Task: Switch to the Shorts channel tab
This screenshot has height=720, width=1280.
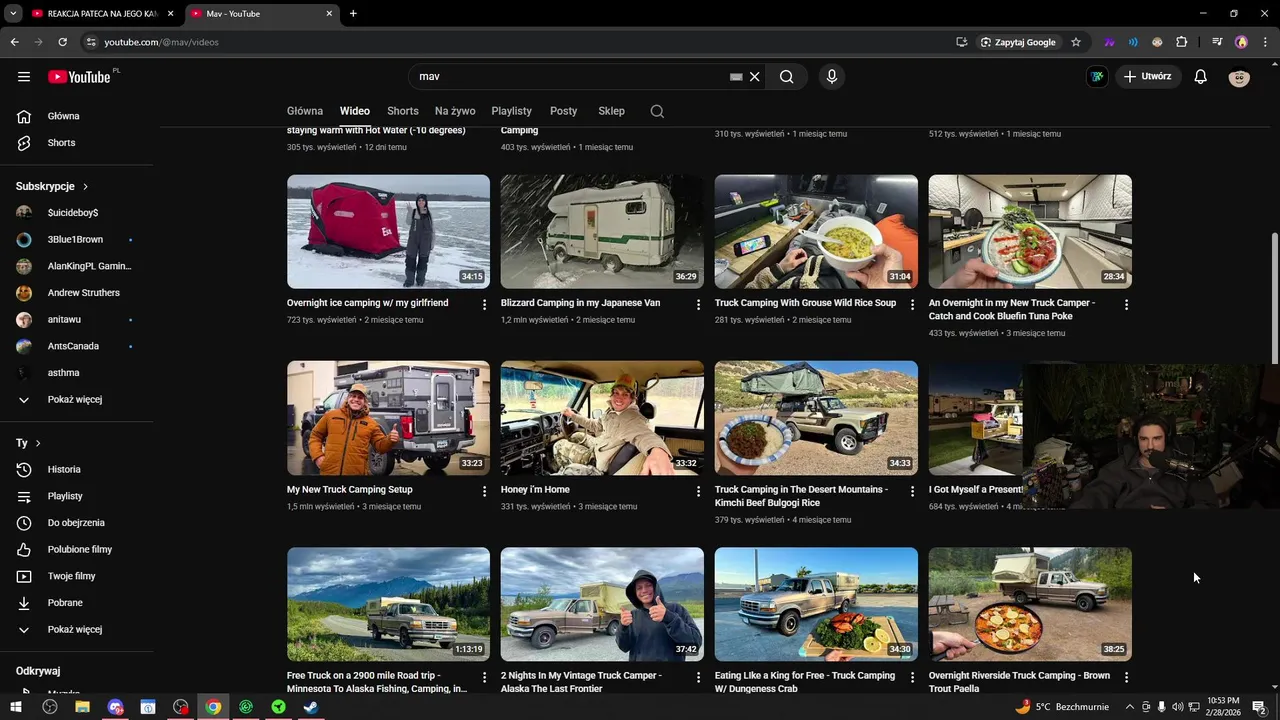Action: click(x=403, y=111)
